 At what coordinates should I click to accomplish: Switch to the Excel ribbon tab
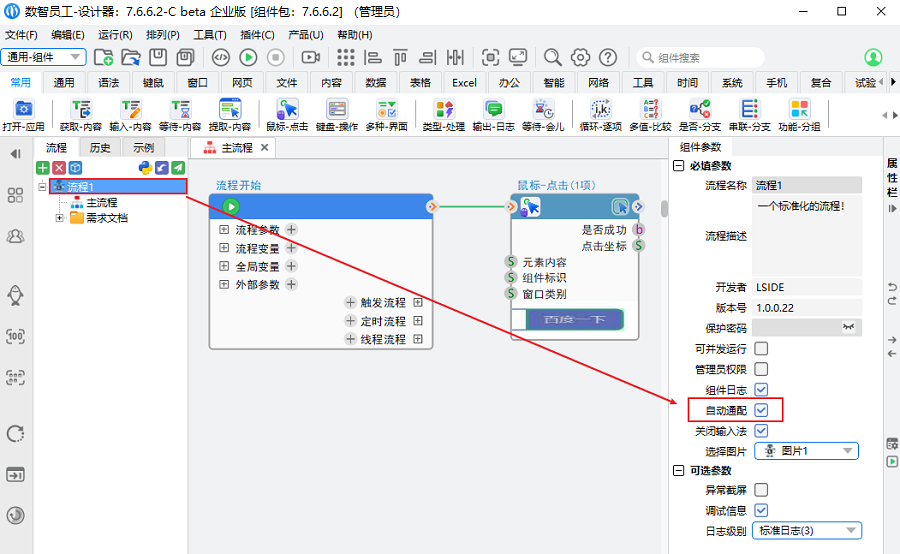(464, 83)
